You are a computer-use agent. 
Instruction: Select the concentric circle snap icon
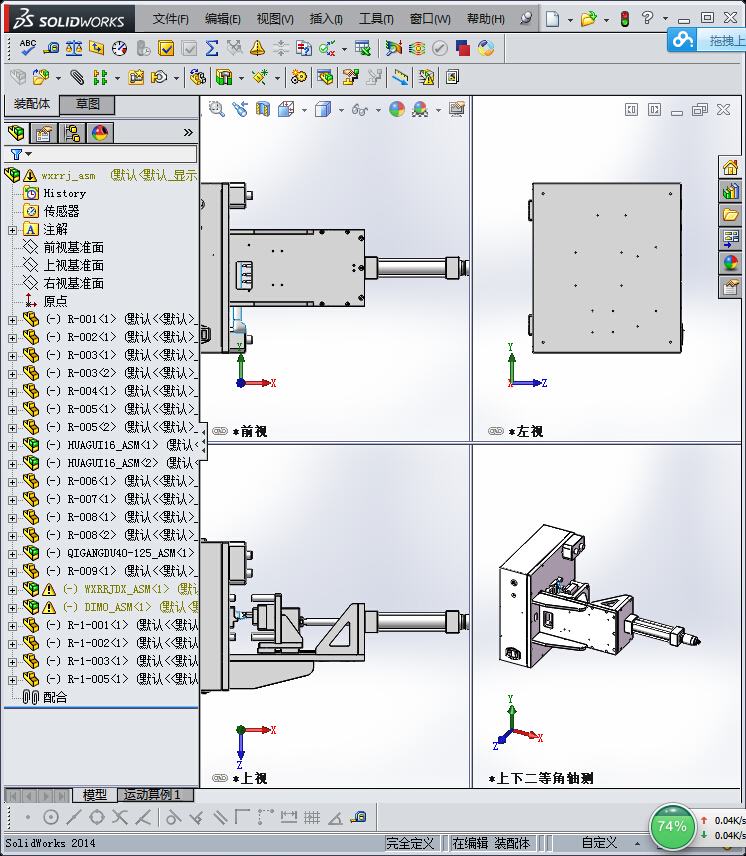click(51, 817)
